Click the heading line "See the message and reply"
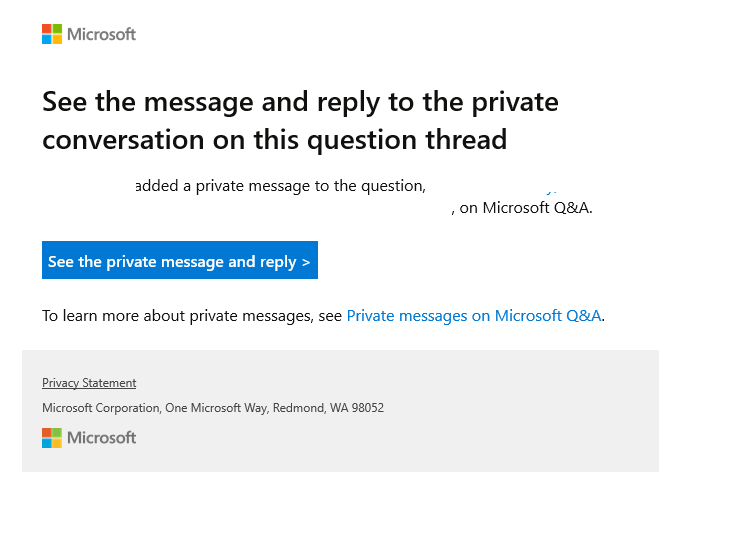The height and width of the screenshot is (534, 741). point(300,102)
